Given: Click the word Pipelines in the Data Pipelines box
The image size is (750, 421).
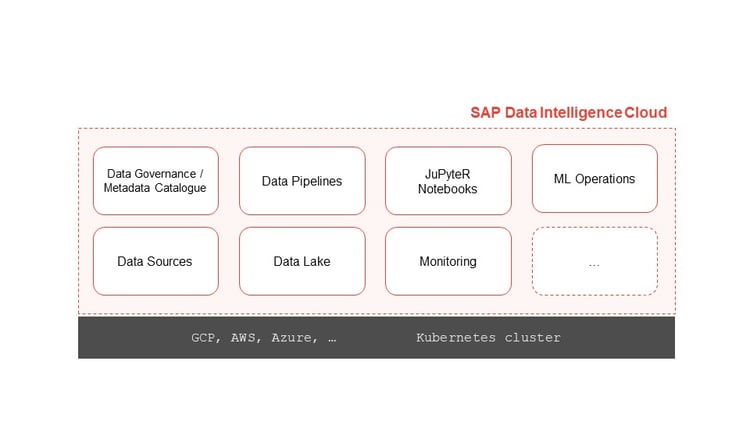Looking at the screenshot, I should (317, 181).
